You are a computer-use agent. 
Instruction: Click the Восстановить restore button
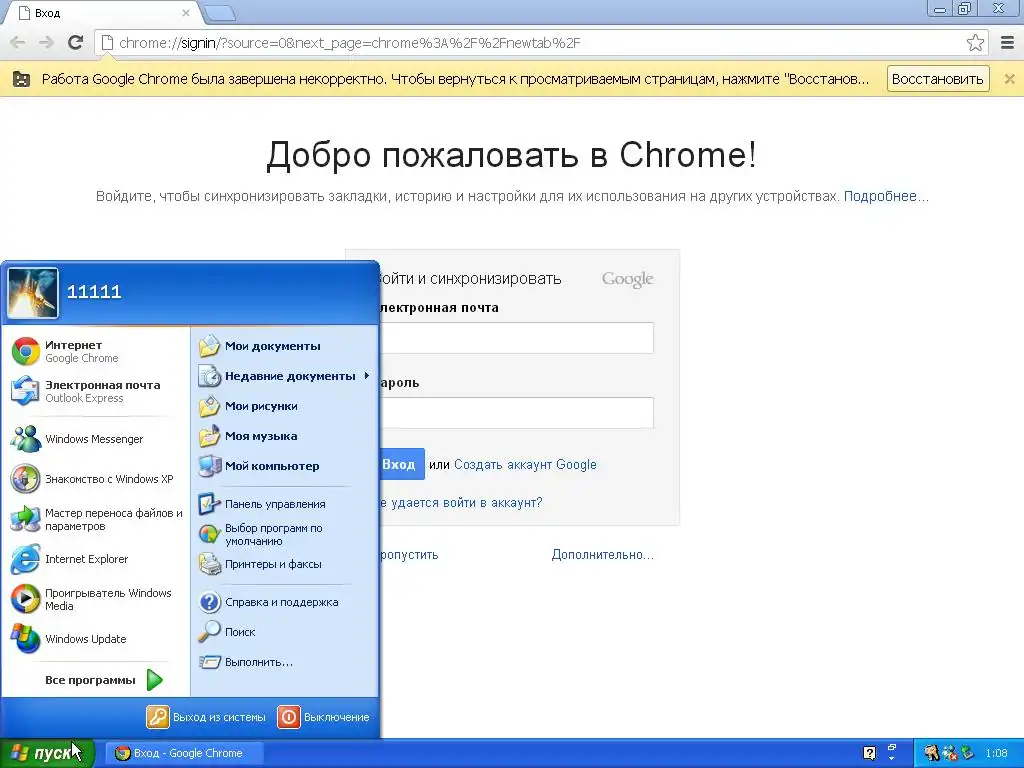pyautogui.click(x=938, y=79)
